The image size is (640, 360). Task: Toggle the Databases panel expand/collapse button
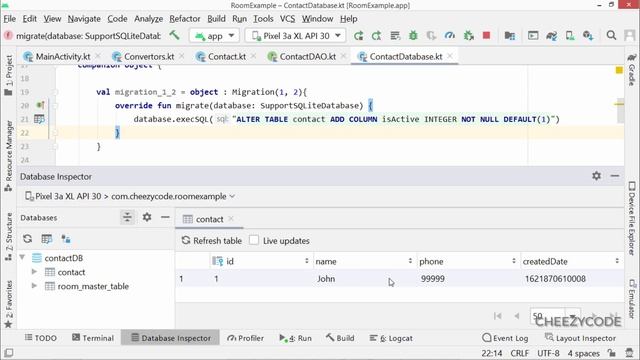(x=127, y=217)
